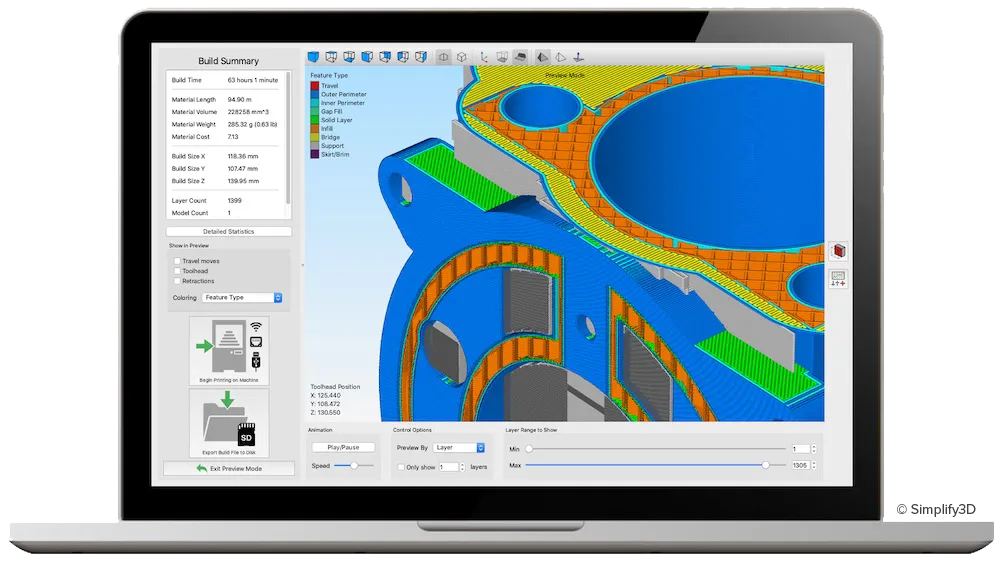The image size is (1000, 561).
Task: Click the Build Size X value '118.36 mm'
Action: (243, 156)
